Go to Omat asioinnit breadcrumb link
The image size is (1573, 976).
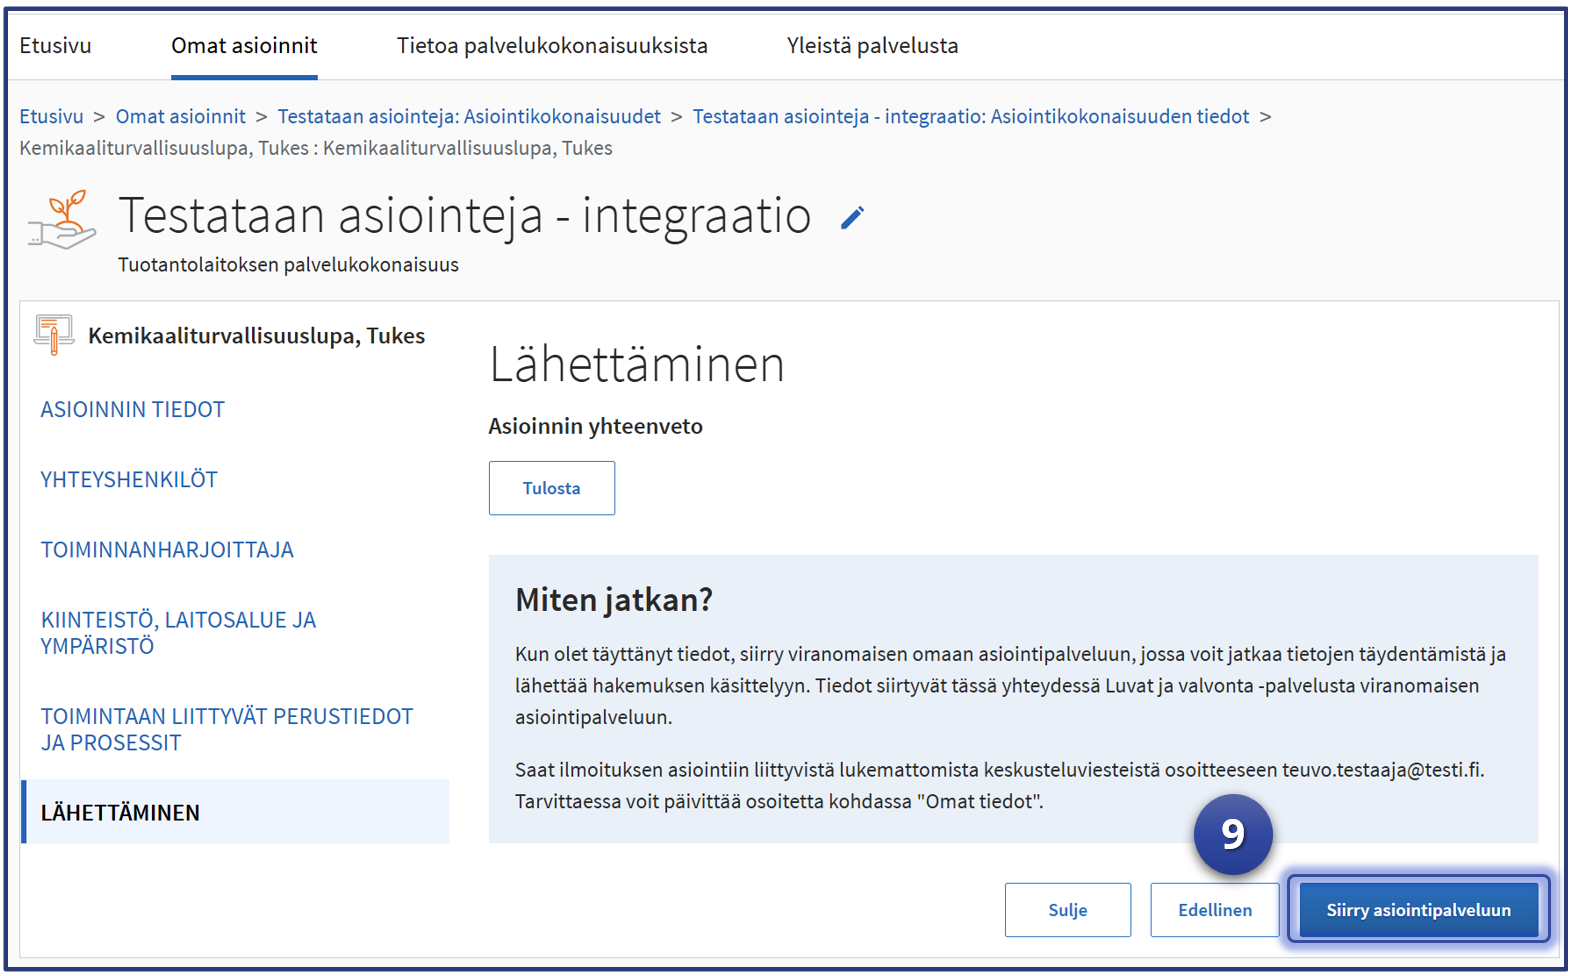[181, 117]
